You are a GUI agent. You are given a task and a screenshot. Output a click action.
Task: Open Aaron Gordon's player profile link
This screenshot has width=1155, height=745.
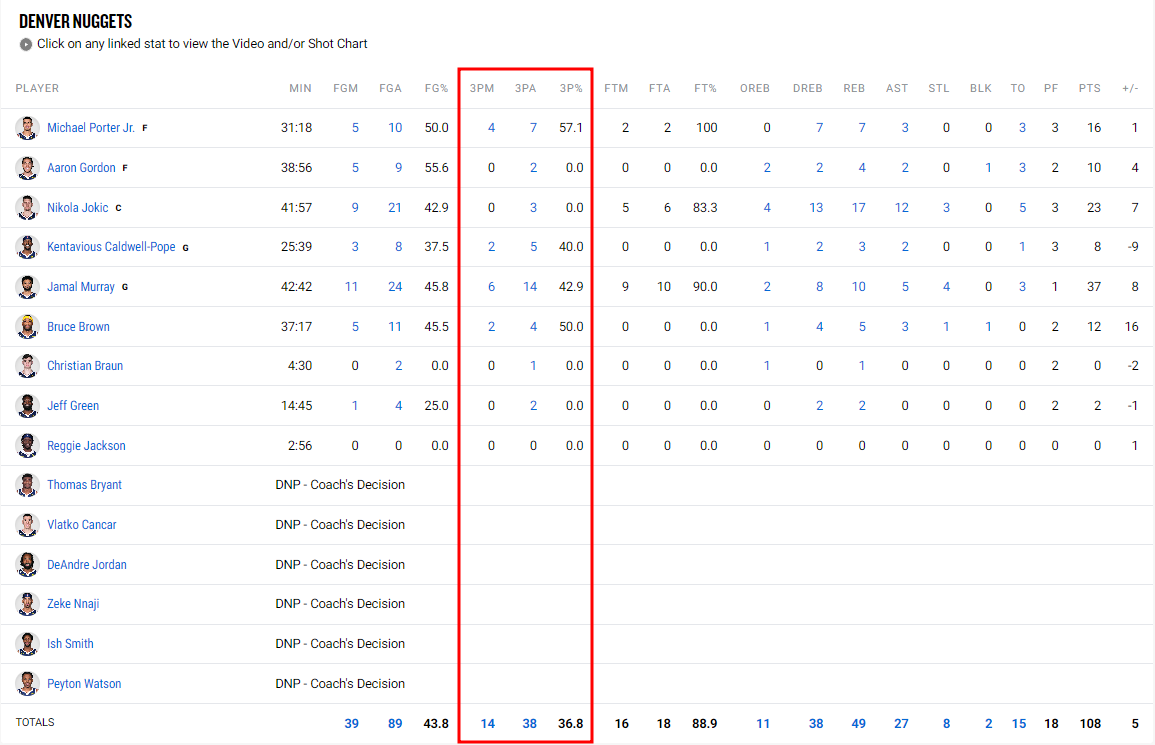coord(81,168)
